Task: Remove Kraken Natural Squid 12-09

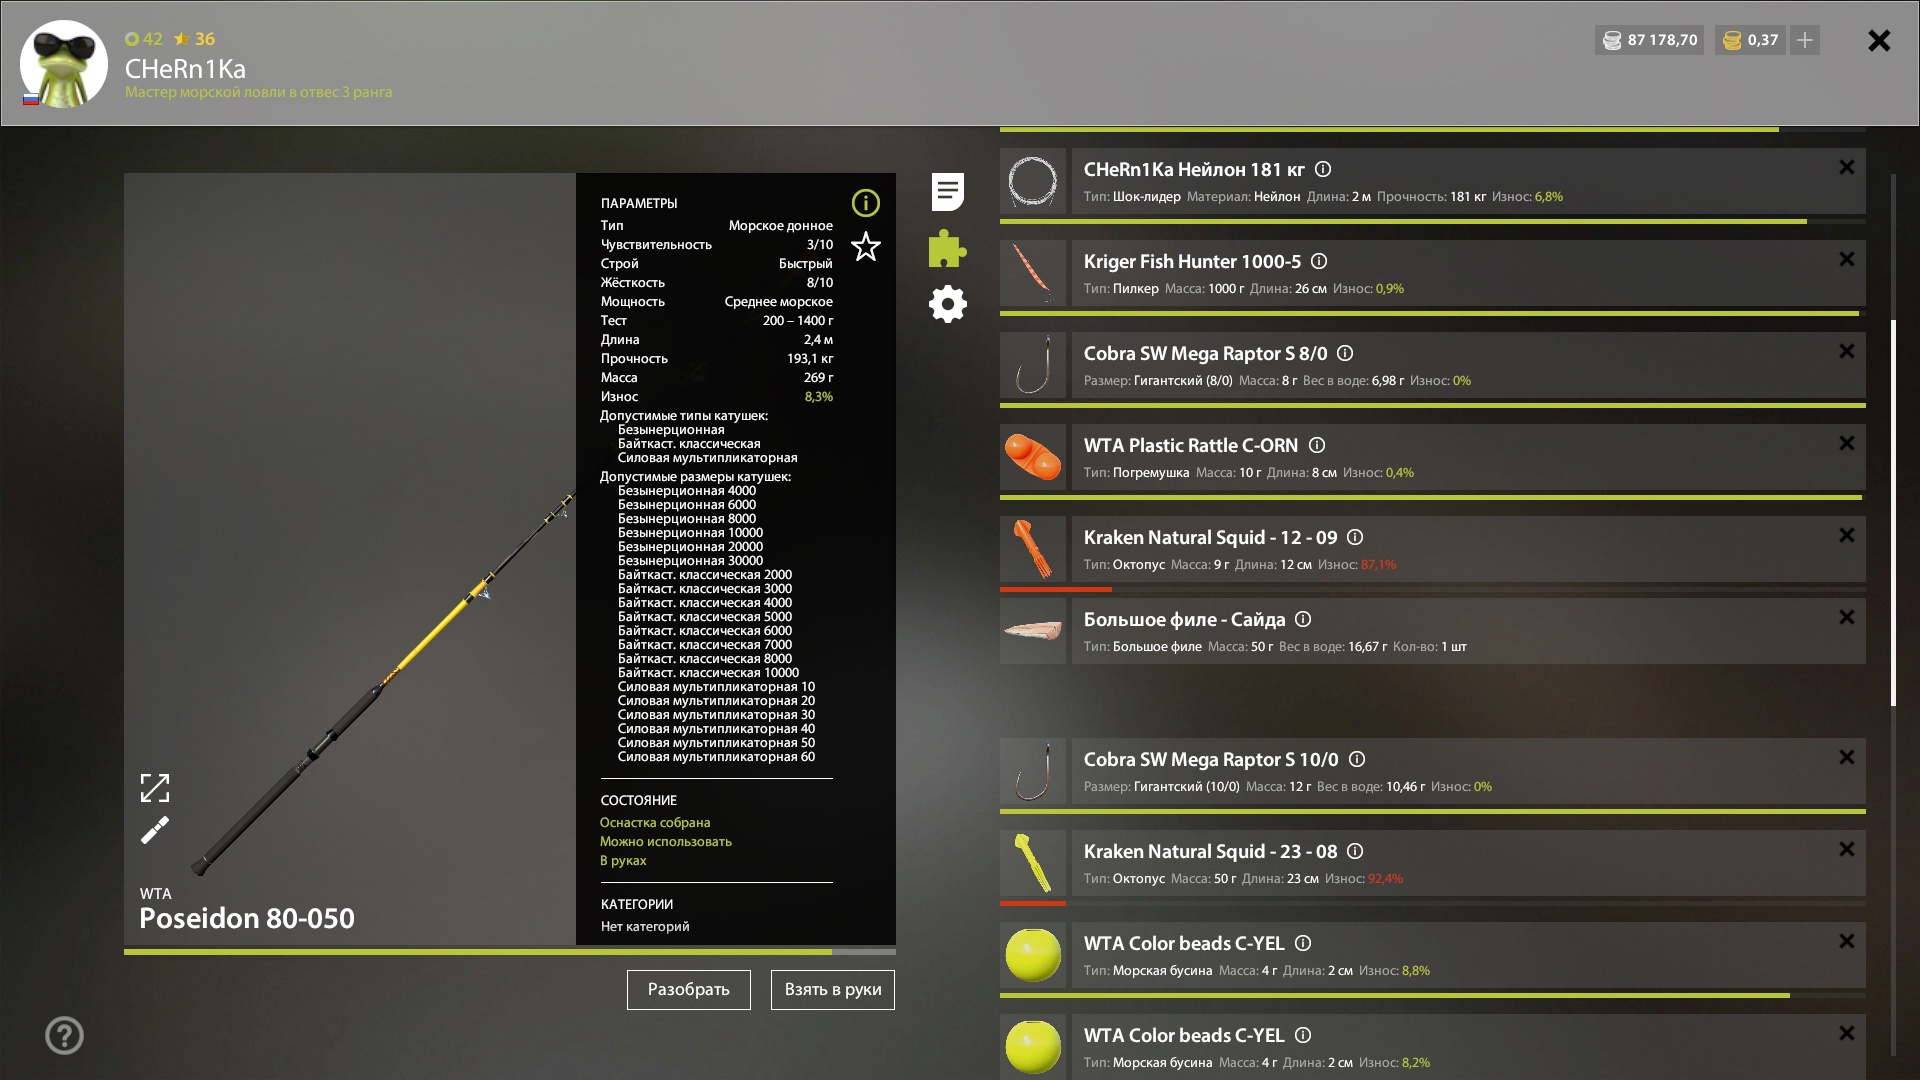Action: (1847, 535)
